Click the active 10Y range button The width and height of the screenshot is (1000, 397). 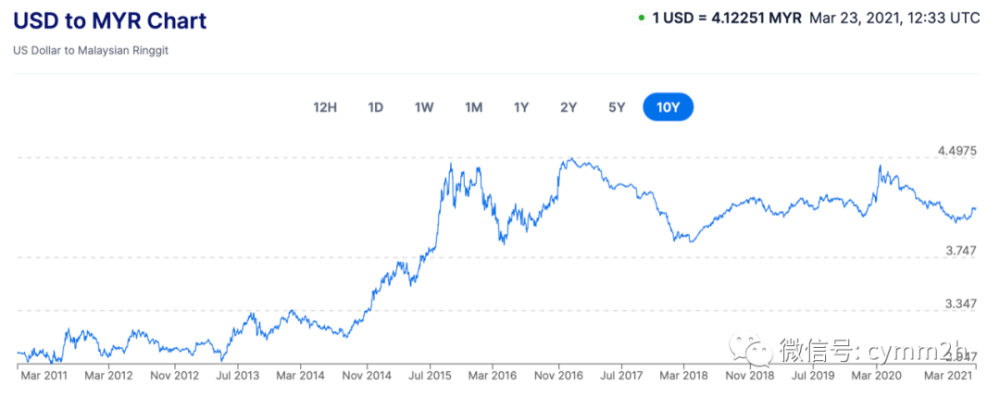668,107
